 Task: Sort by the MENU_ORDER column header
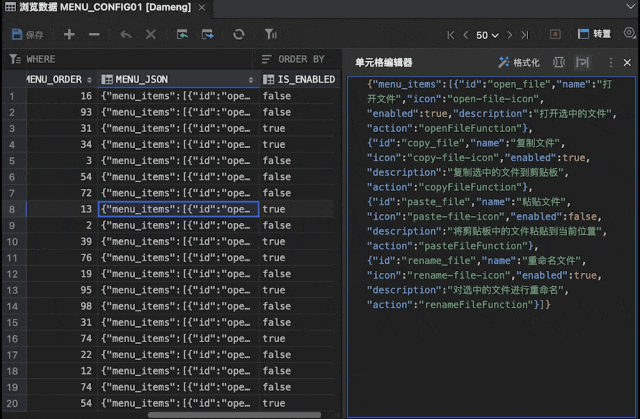(x=61, y=80)
